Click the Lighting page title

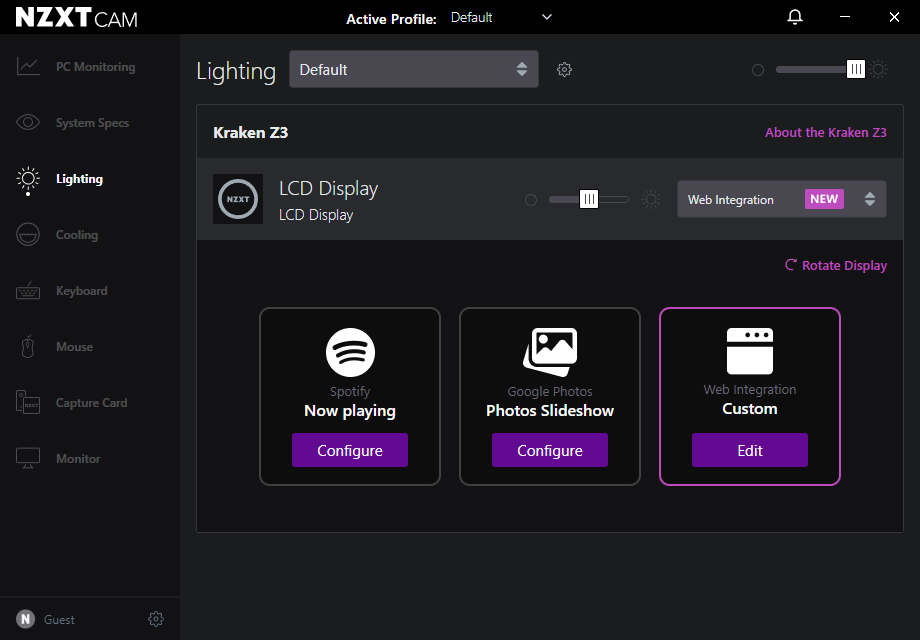click(x=236, y=71)
